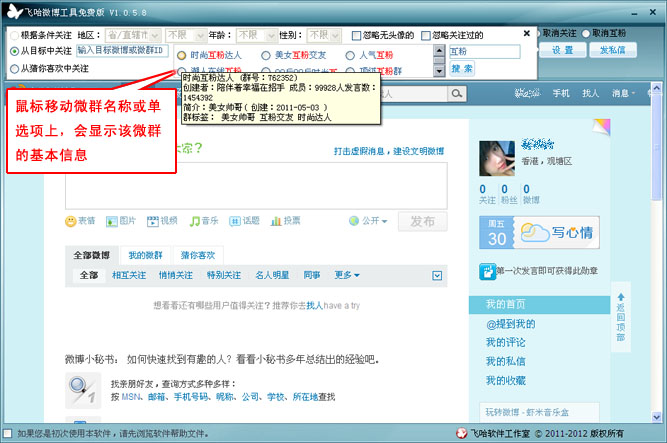Open the 省/直辖市 region dropdown
The height and width of the screenshot is (443, 667).
[133, 35]
